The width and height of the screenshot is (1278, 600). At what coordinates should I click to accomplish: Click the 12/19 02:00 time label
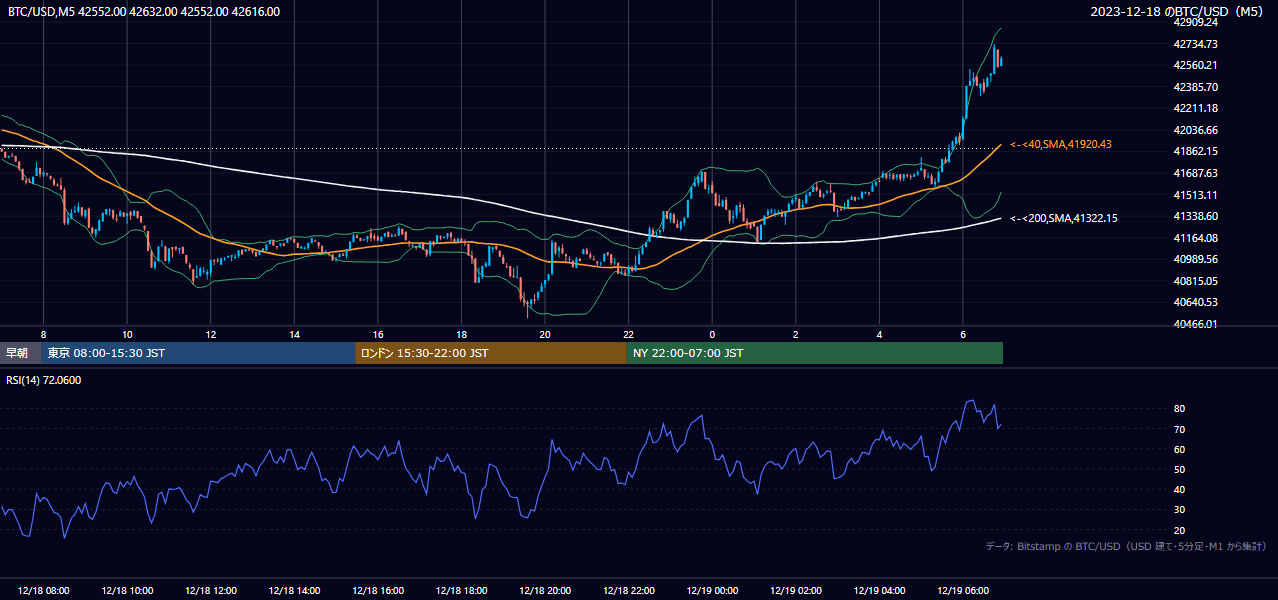tap(796, 591)
